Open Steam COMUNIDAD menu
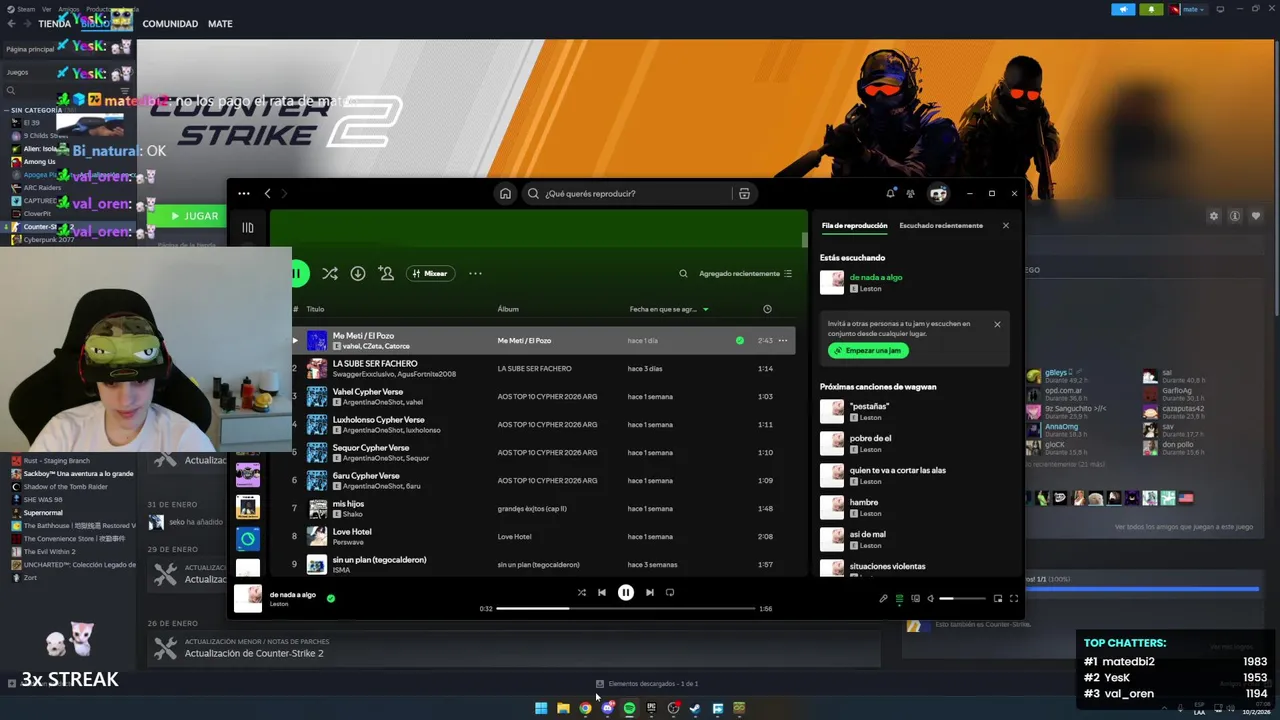 click(170, 24)
